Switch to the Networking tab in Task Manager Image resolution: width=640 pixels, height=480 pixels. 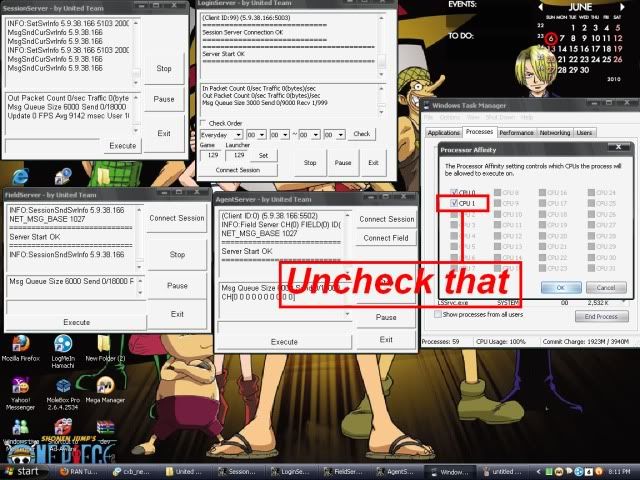(x=555, y=132)
